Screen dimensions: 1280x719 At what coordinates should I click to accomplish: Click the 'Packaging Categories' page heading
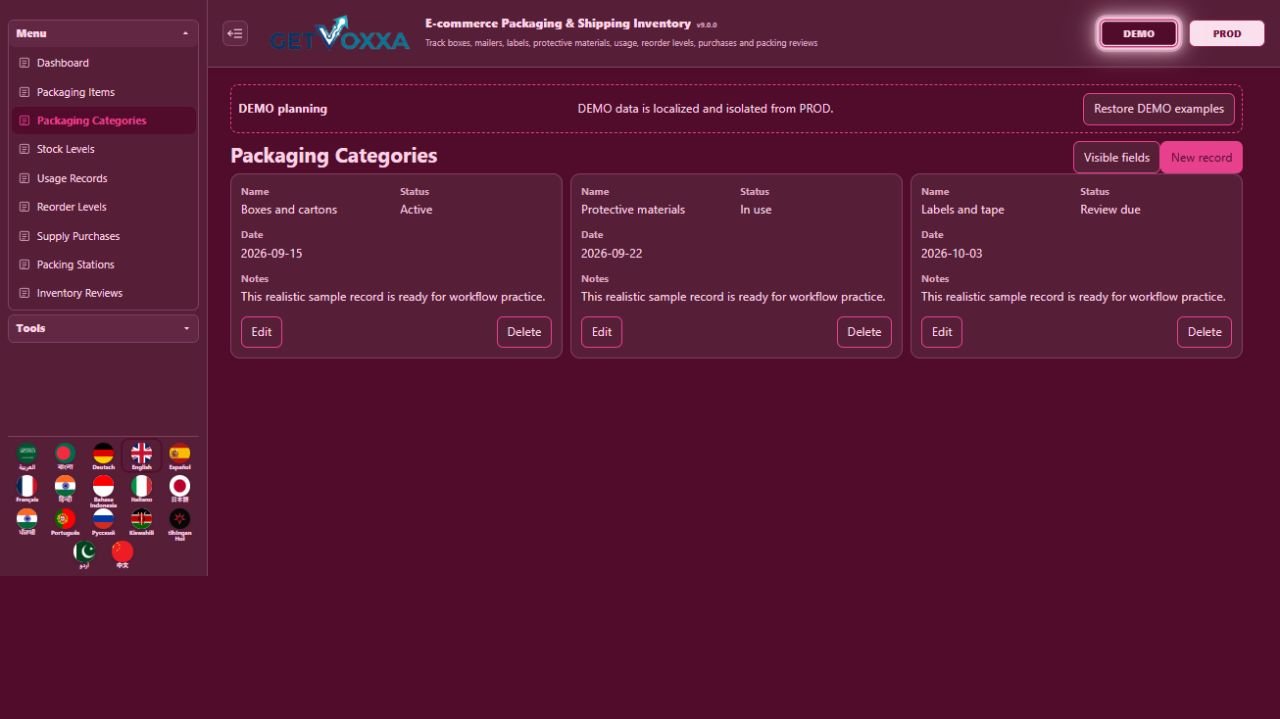click(334, 156)
